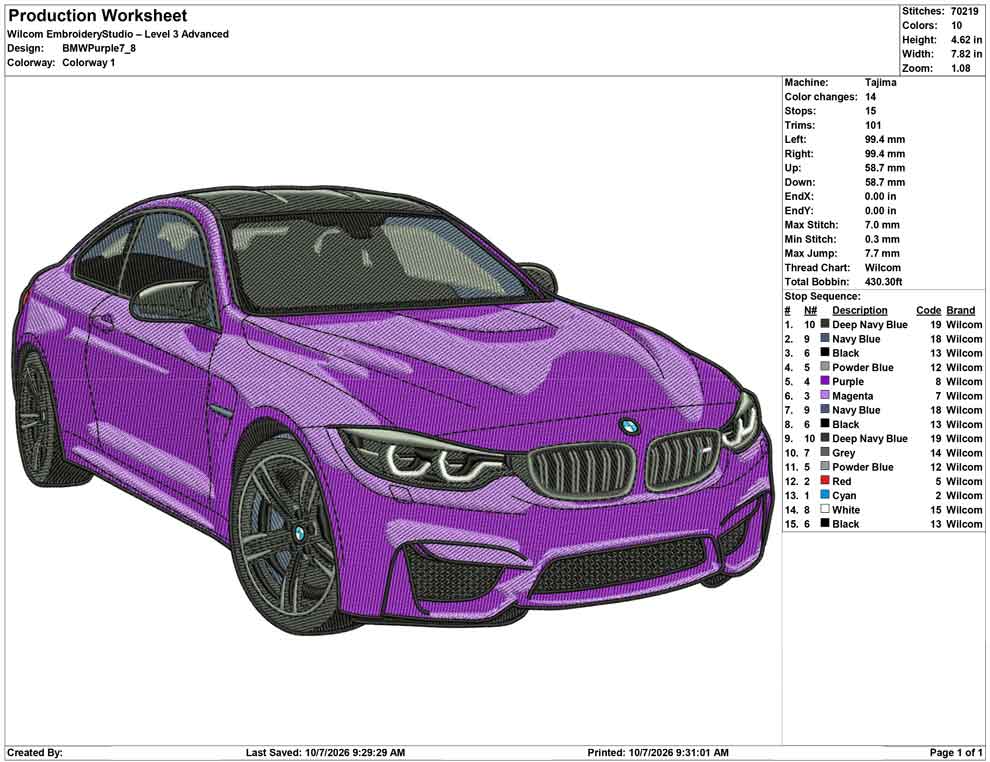This screenshot has height=762, width=990.
Task: Click the purple BMW embroidery design preview
Action: (393, 410)
